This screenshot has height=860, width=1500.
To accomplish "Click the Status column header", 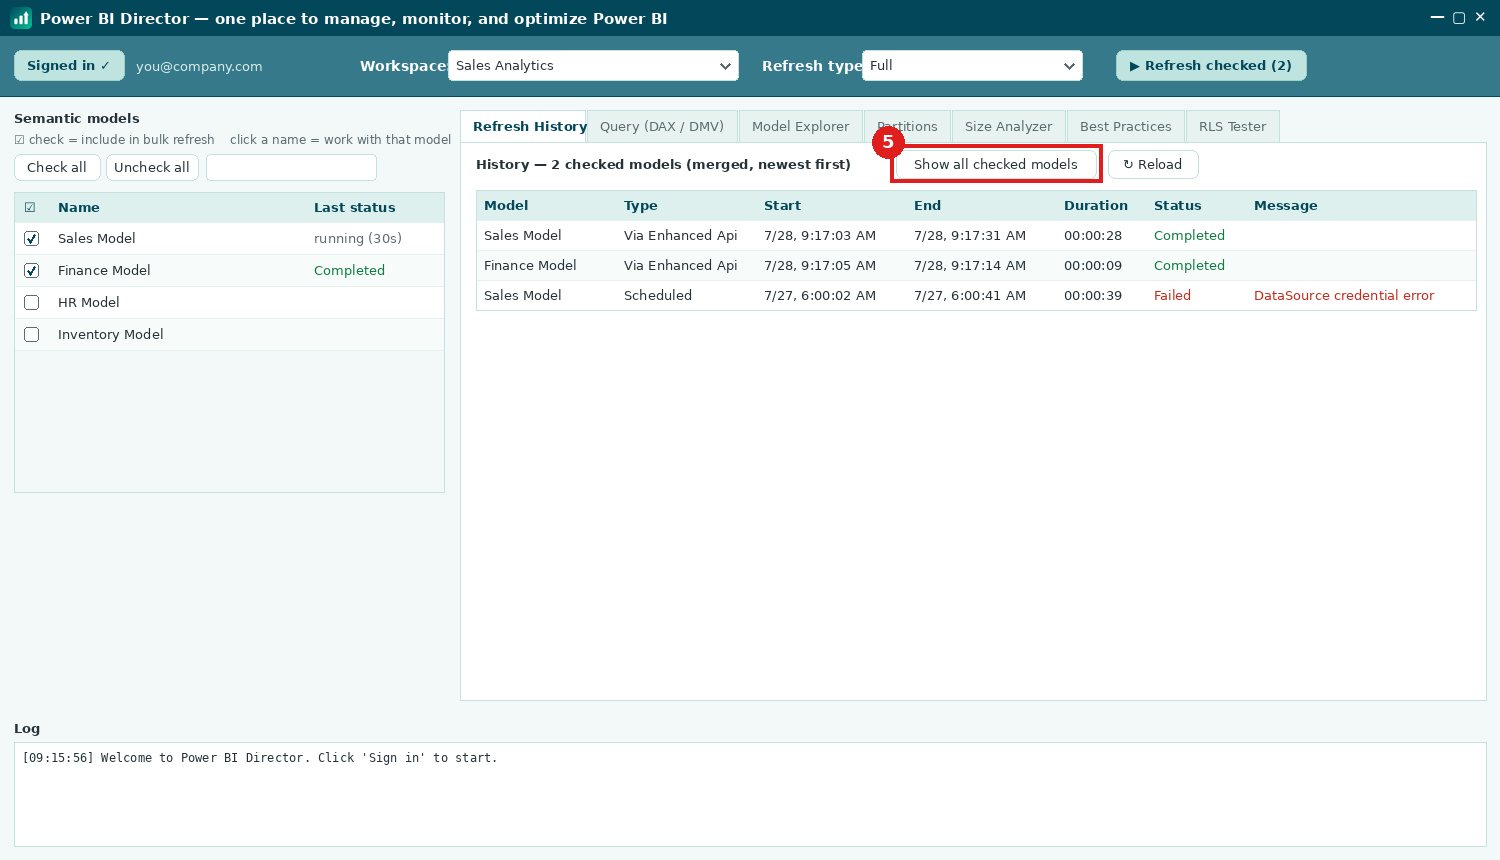I will (1177, 205).
